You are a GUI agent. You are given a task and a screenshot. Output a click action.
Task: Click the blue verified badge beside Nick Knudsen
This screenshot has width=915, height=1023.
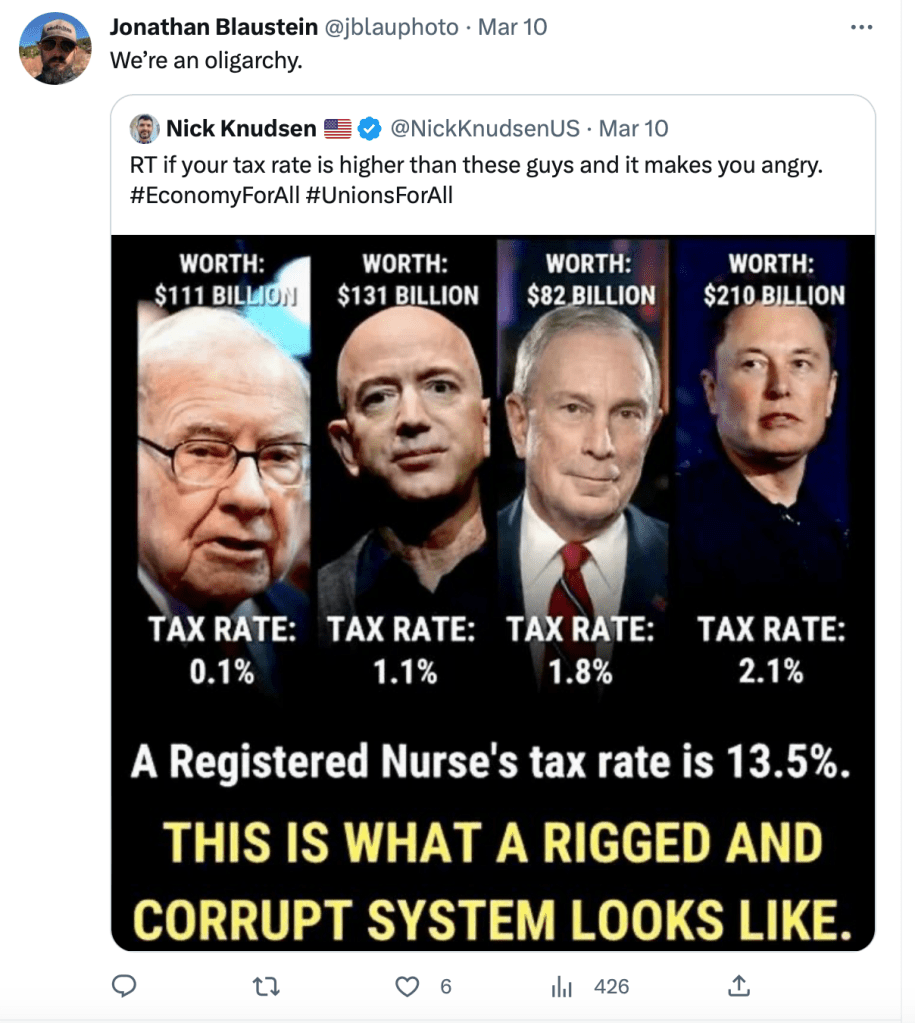coord(369,128)
